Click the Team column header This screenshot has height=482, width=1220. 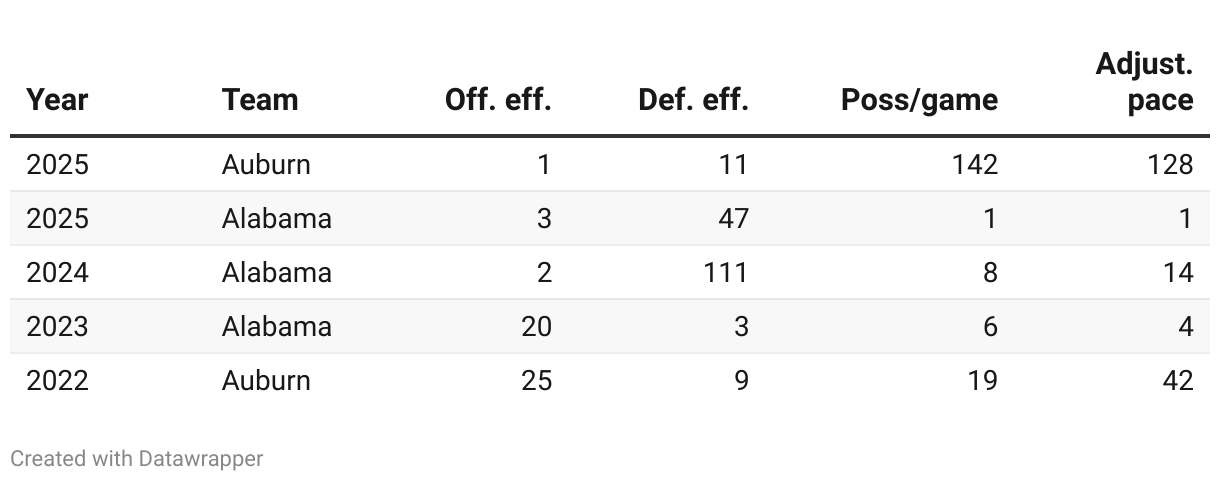260,100
